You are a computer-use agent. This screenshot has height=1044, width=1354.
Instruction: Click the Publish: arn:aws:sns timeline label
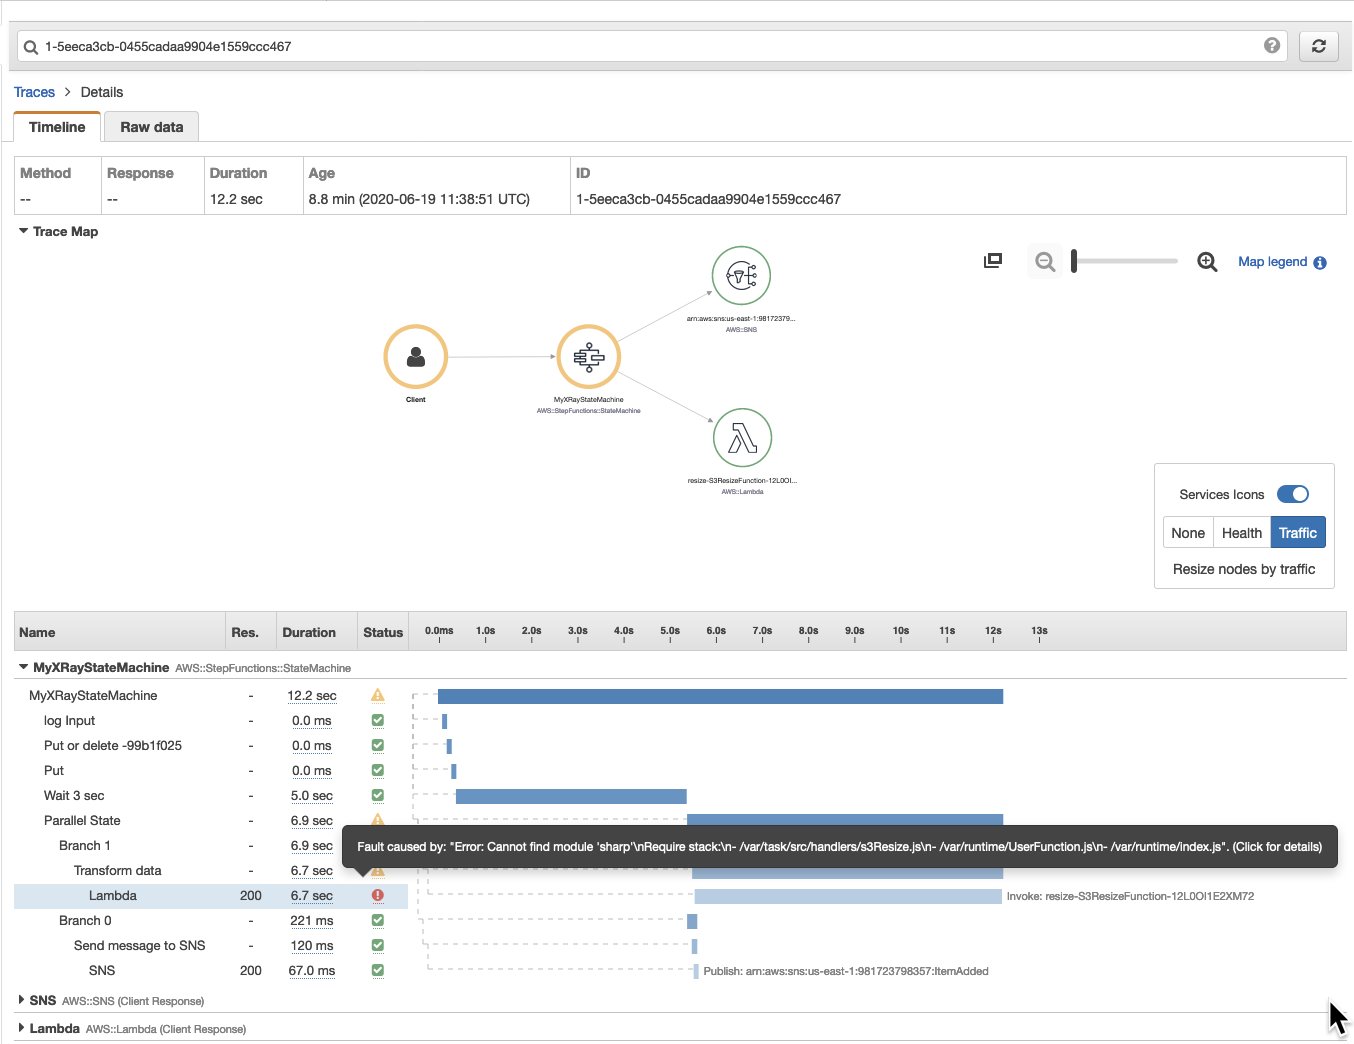click(x=846, y=971)
